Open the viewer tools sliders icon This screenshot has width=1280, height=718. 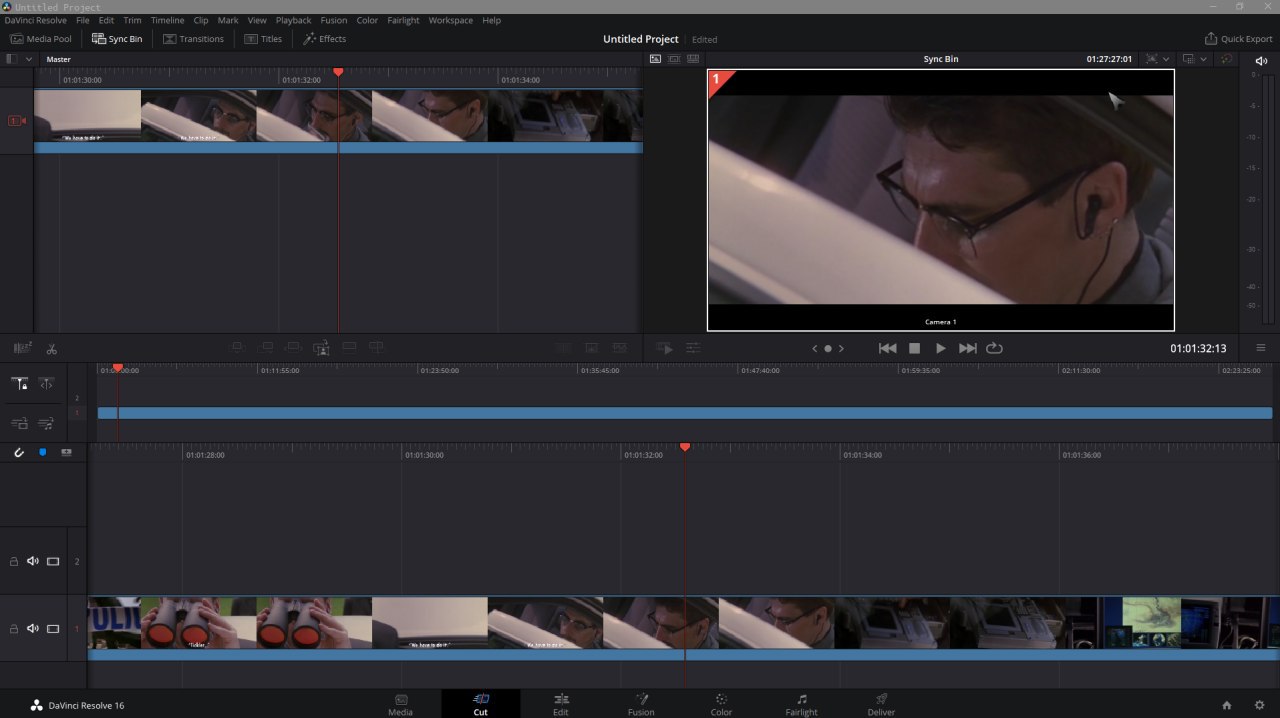(x=692, y=348)
